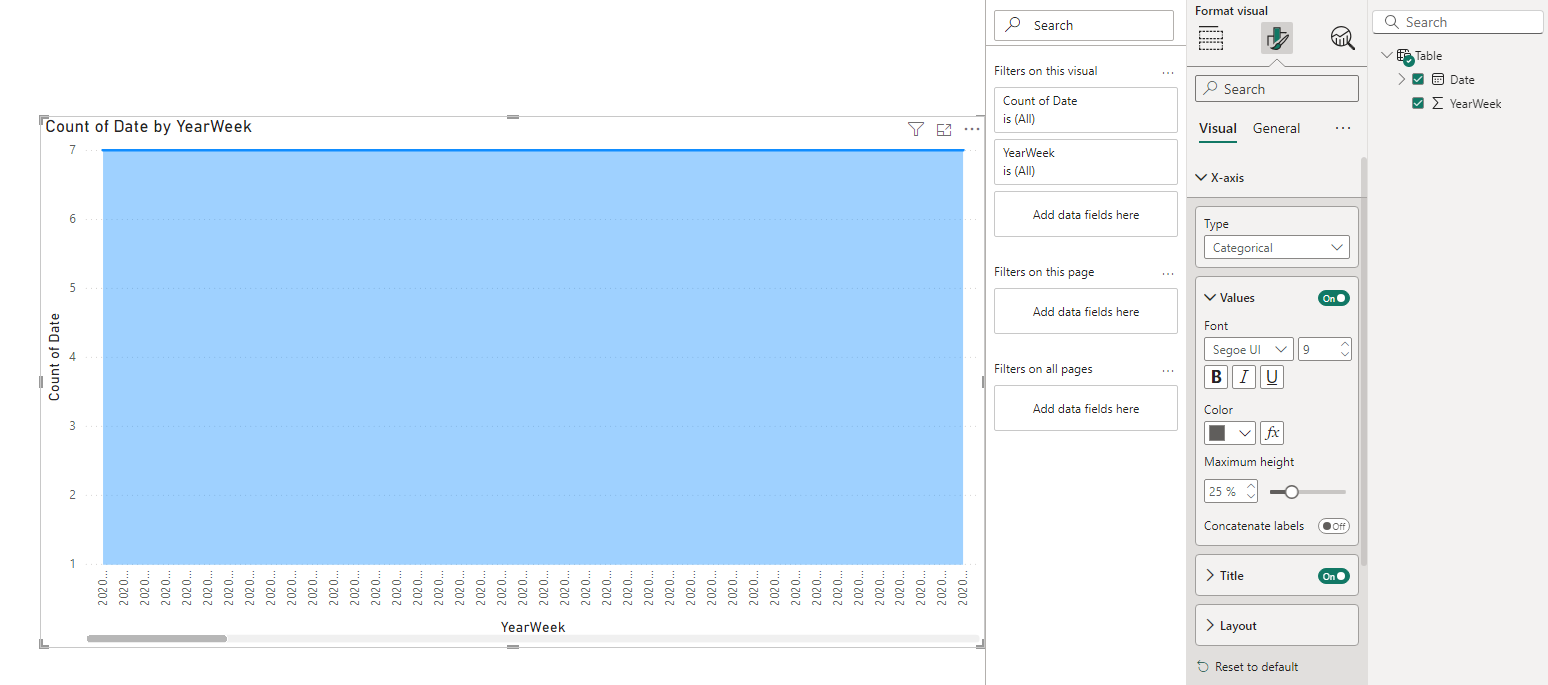The height and width of the screenshot is (685, 1548).
Task: Click the light blue chart area fill
Action: (x=533, y=358)
